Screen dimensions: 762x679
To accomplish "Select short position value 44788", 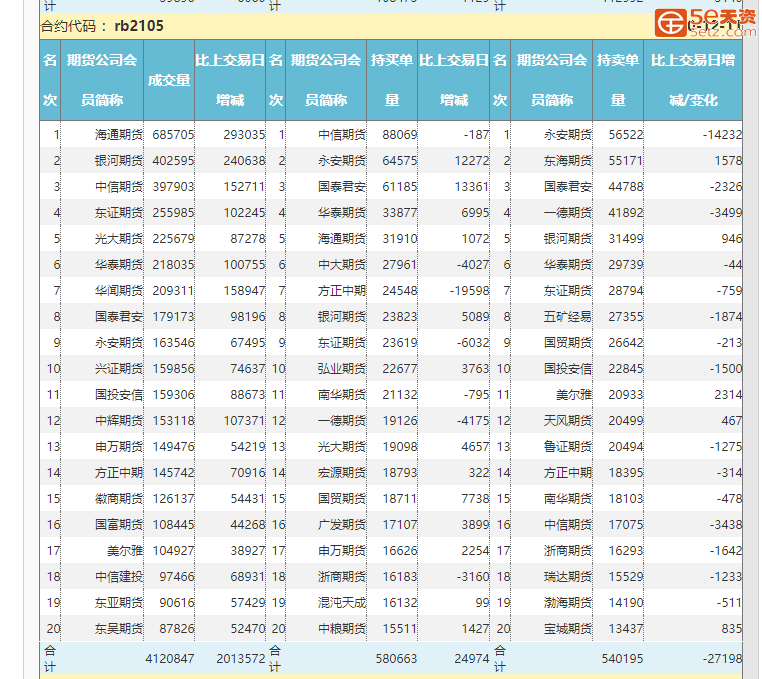I will (x=626, y=187).
